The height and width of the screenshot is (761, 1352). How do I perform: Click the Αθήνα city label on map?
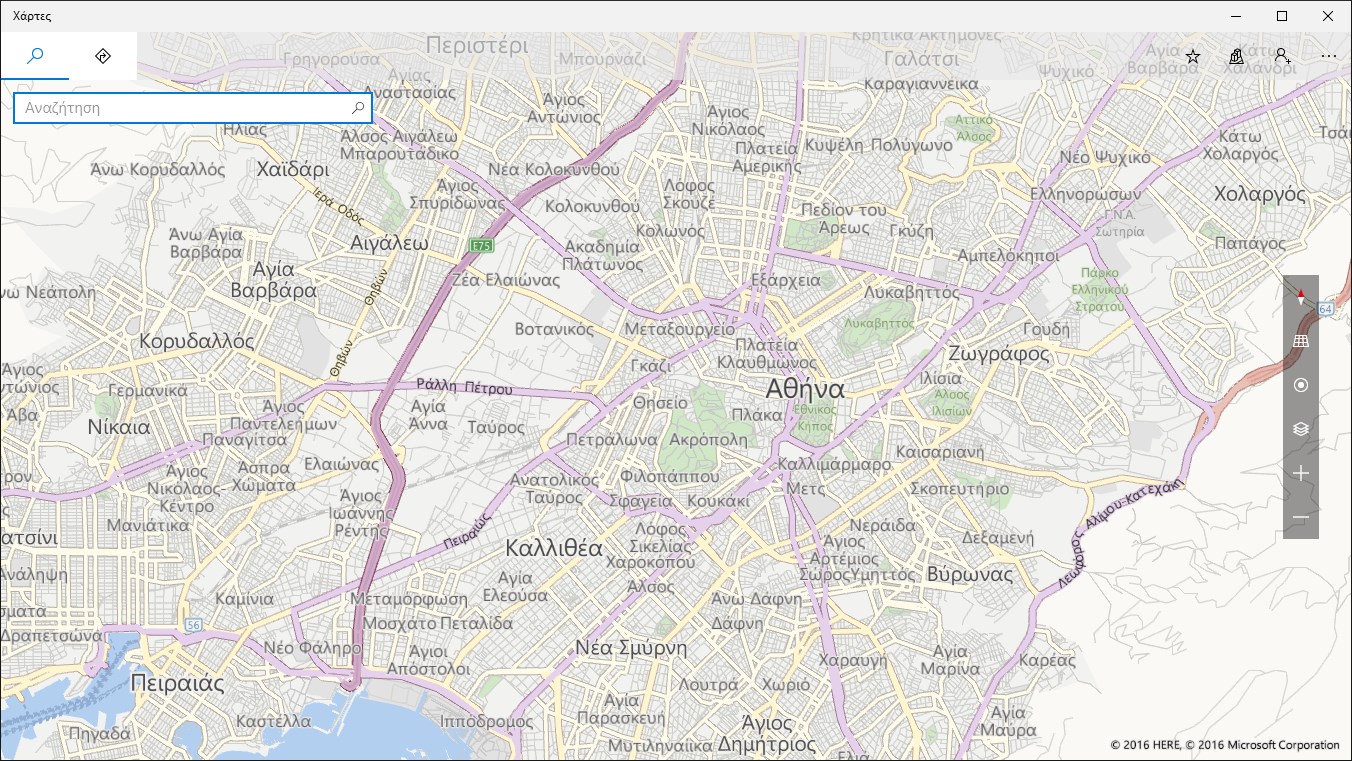[x=805, y=388]
